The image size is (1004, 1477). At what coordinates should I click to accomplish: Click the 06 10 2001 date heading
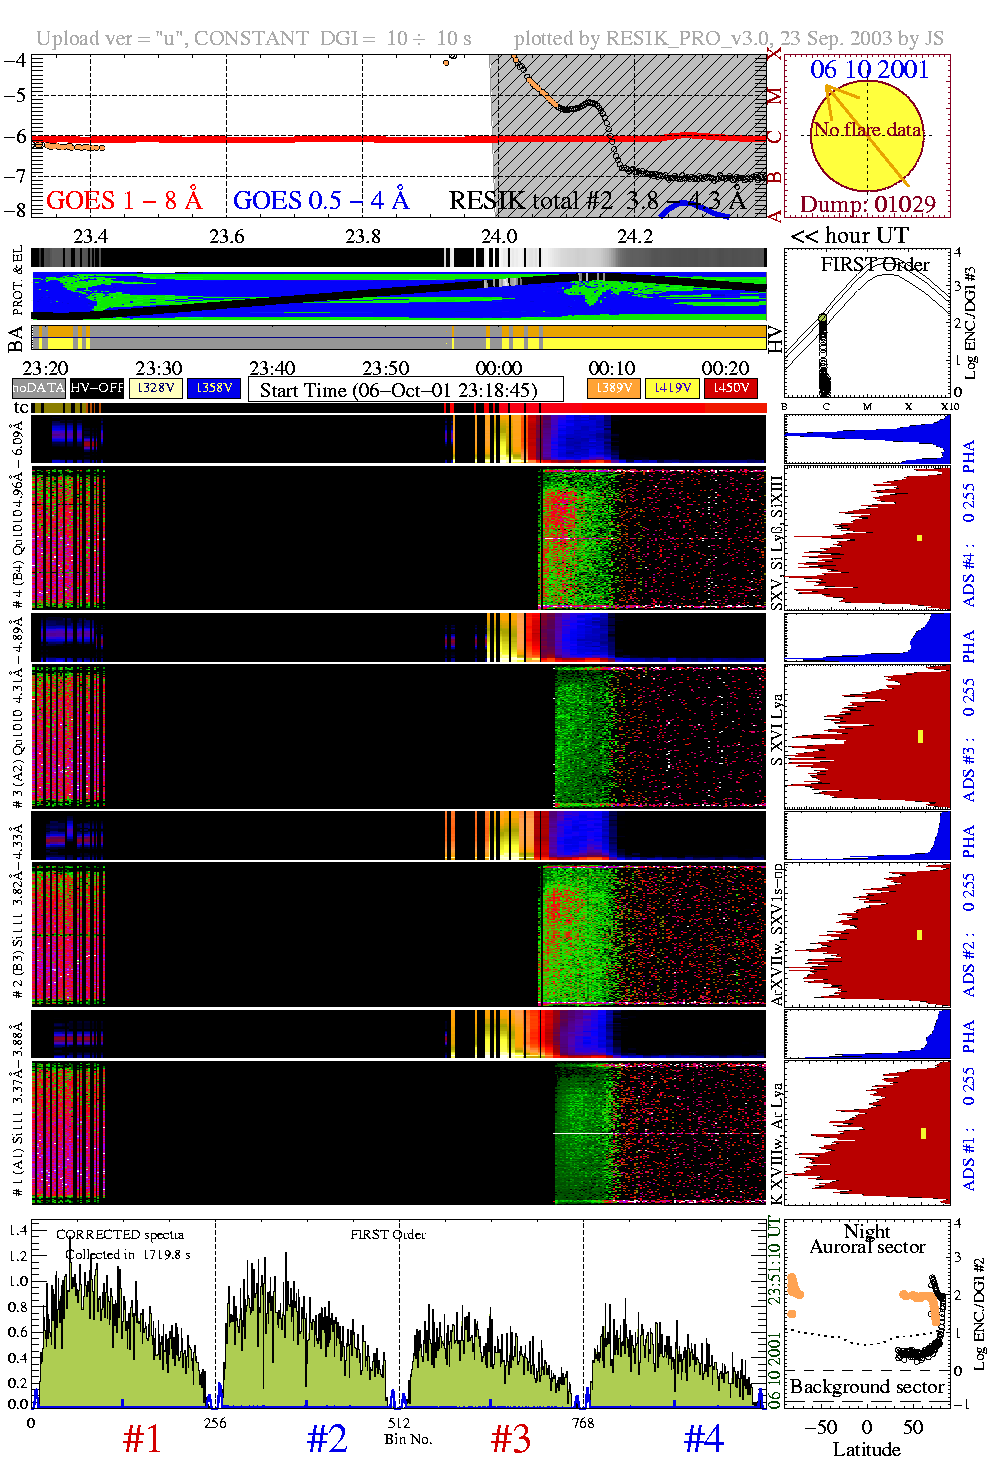click(x=869, y=70)
